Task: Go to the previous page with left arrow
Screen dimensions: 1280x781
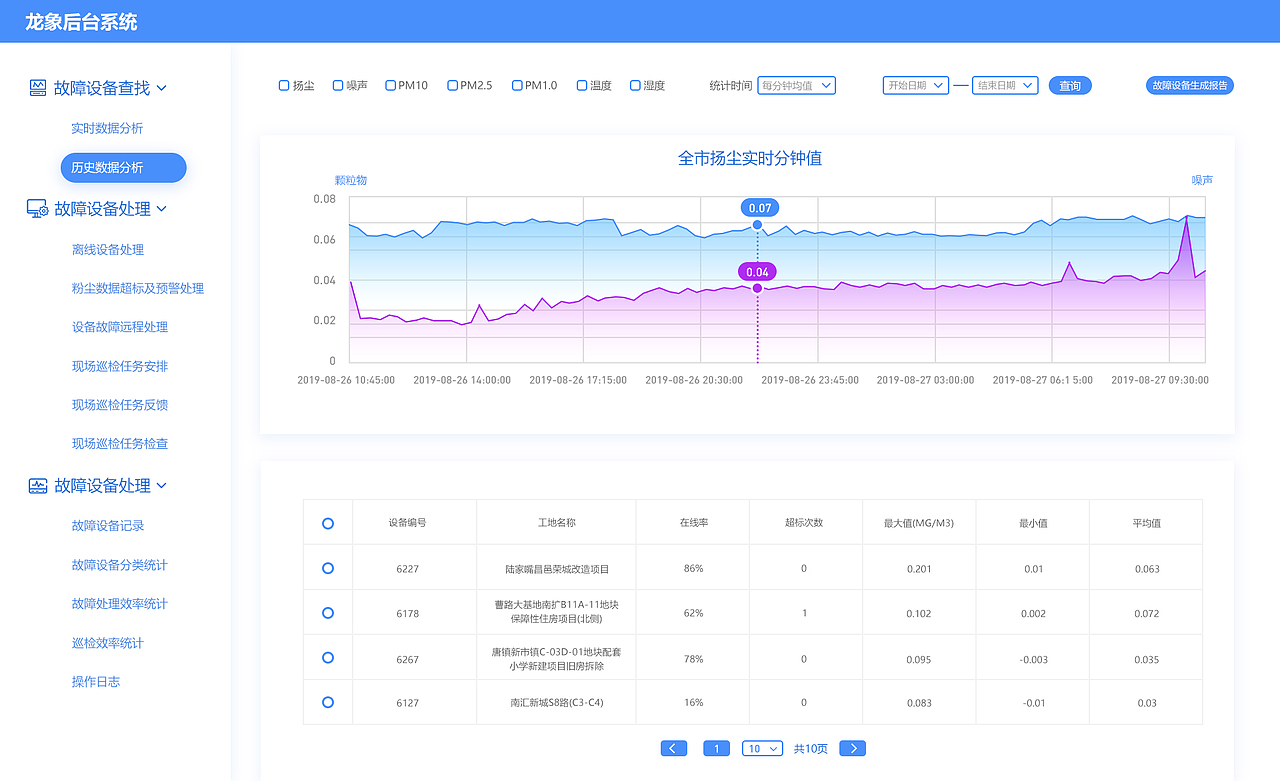Action: pyautogui.click(x=674, y=749)
